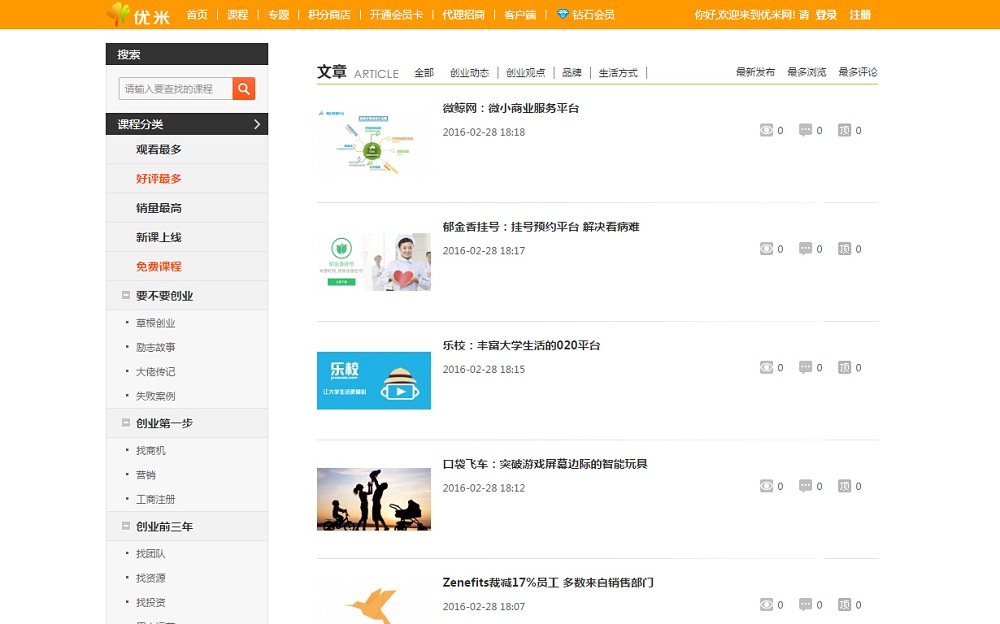Click 顶 upvote icon for 乐校 article

(x=844, y=368)
